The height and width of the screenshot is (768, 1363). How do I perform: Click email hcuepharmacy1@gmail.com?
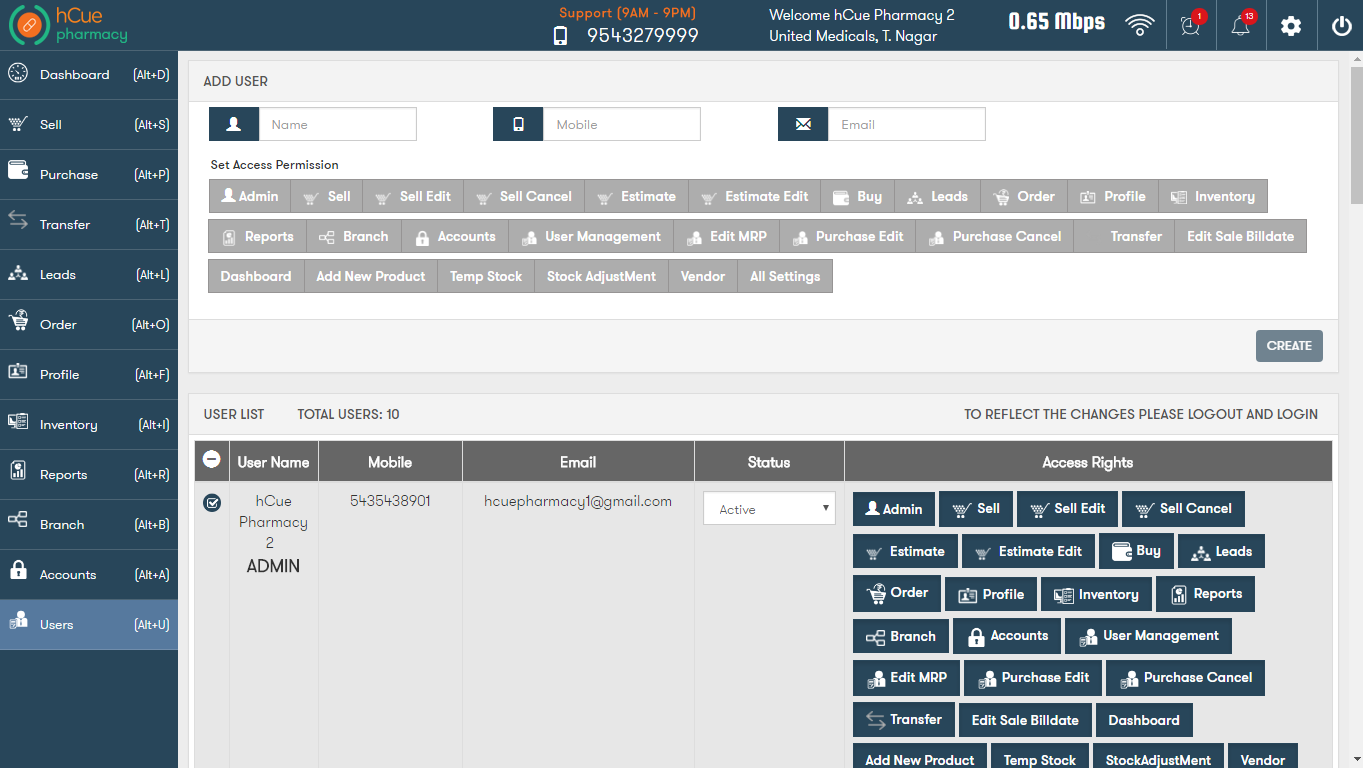pyautogui.click(x=578, y=501)
